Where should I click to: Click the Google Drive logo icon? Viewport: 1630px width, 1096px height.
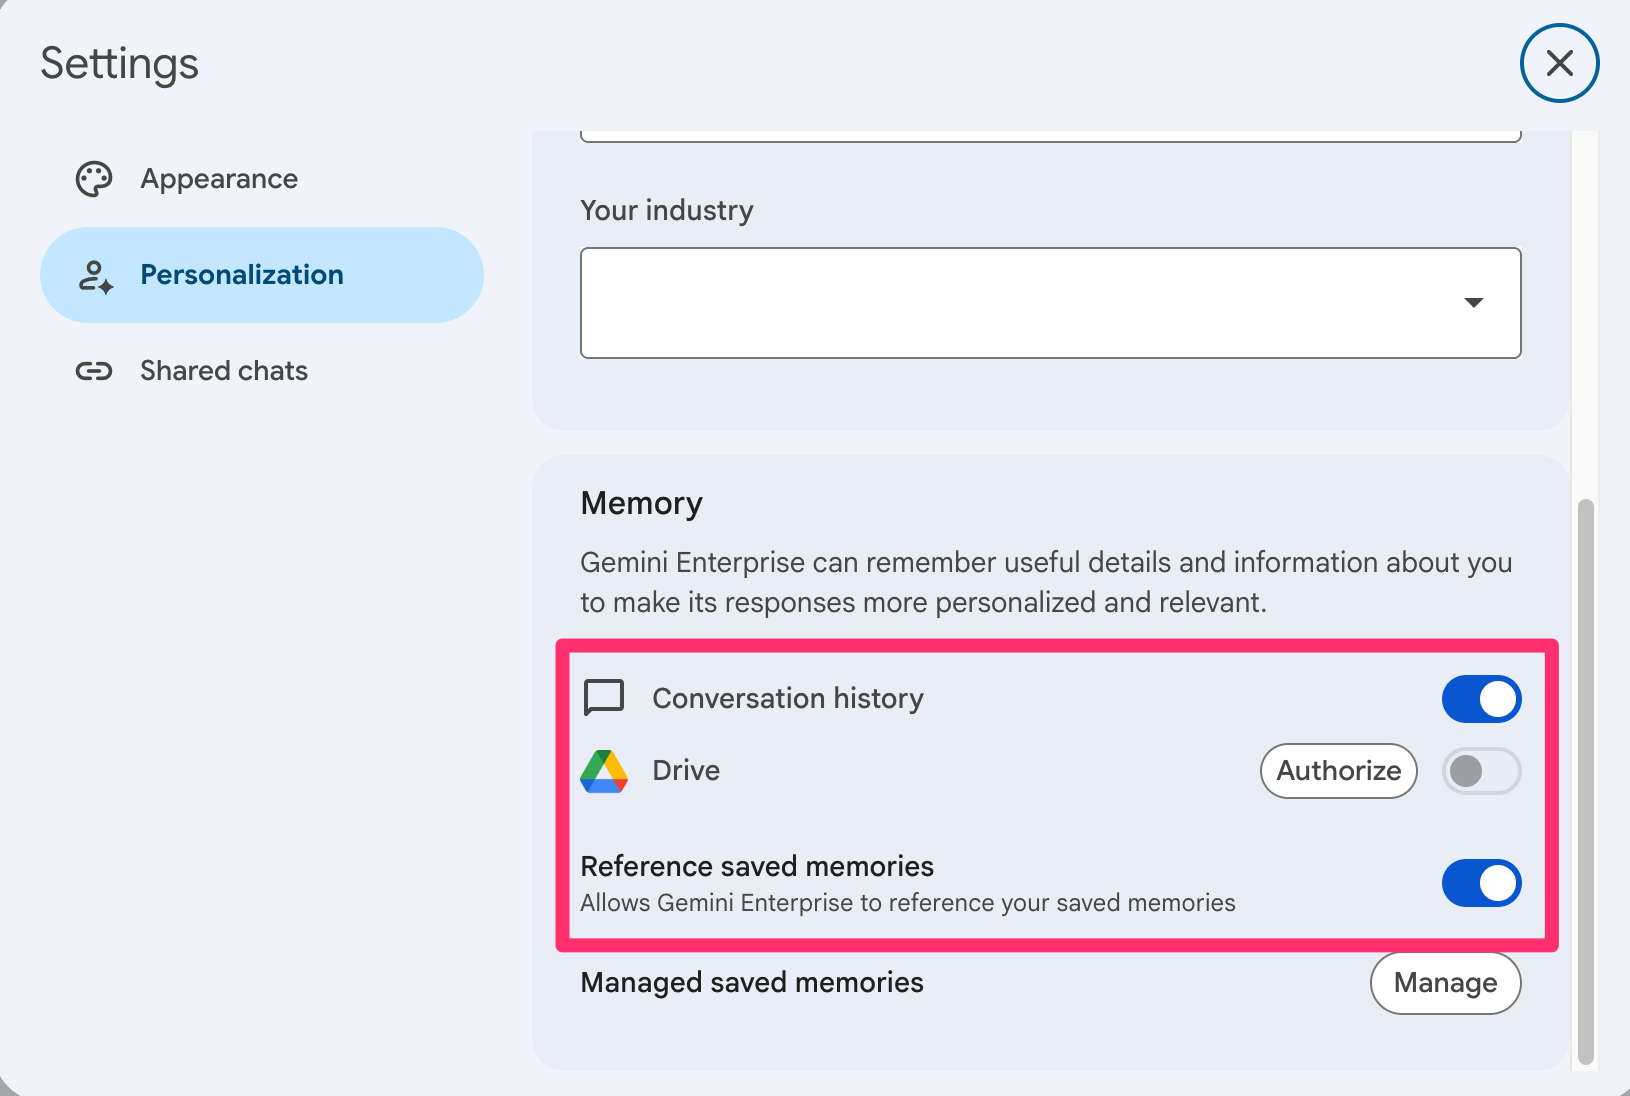pos(604,771)
